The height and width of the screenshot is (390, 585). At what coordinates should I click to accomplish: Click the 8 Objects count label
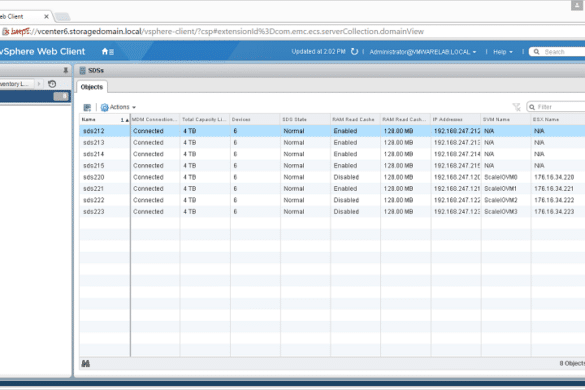click(x=572, y=363)
